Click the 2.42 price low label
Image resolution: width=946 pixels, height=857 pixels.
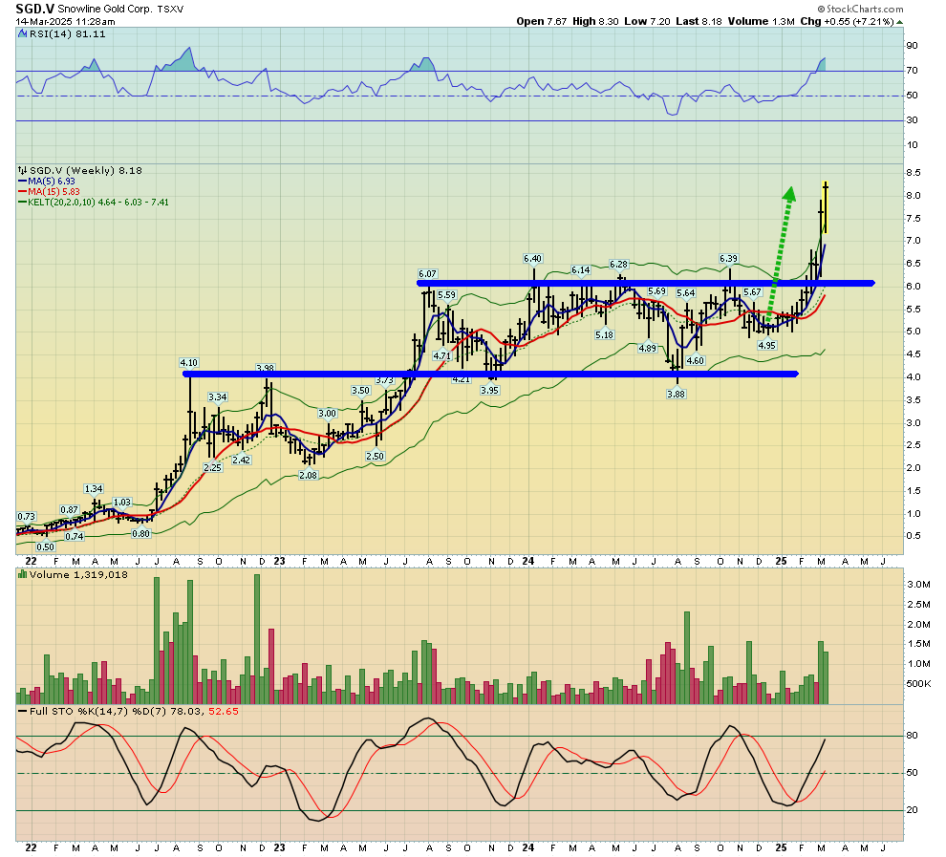click(241, 460)
